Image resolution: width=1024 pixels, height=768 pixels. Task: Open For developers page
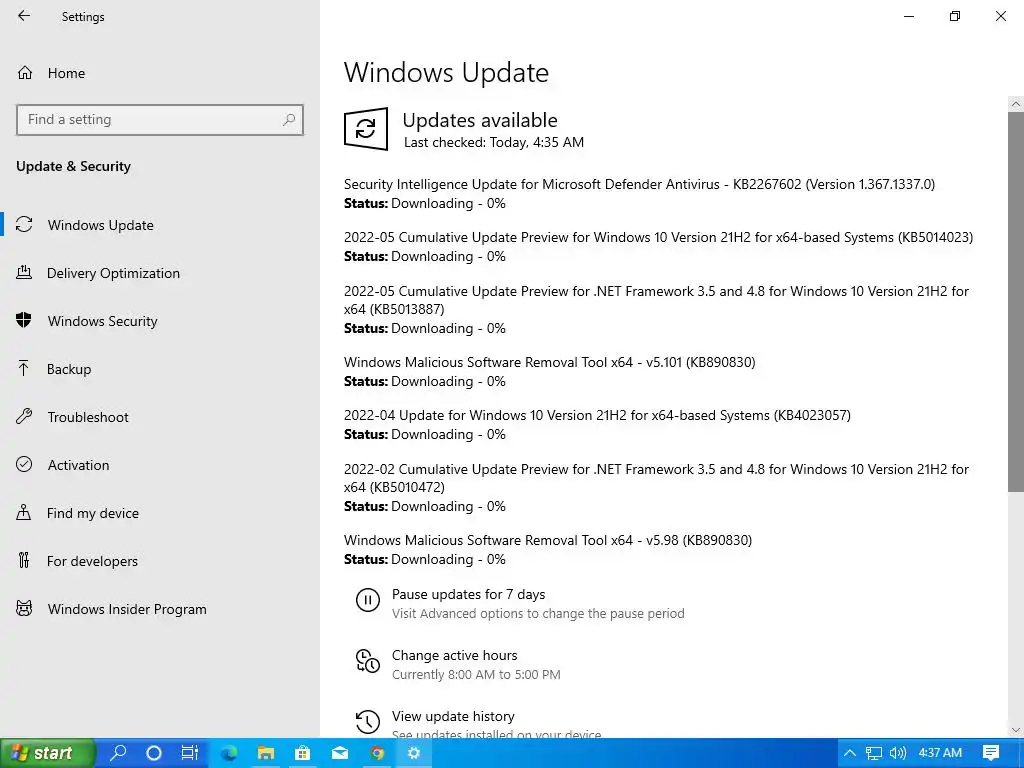coord(92,560)
